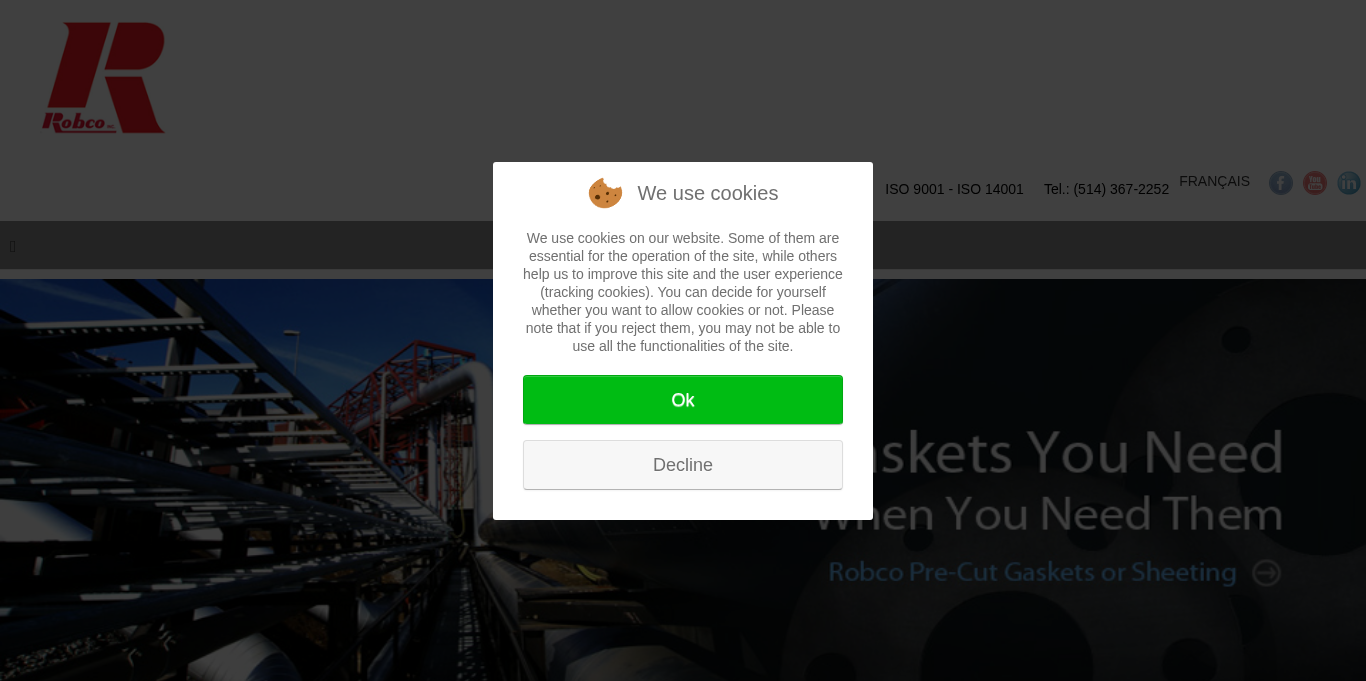1366x681 pixels.
Task: Decline cookies in the dialog
Action: (x=683, y=465)
